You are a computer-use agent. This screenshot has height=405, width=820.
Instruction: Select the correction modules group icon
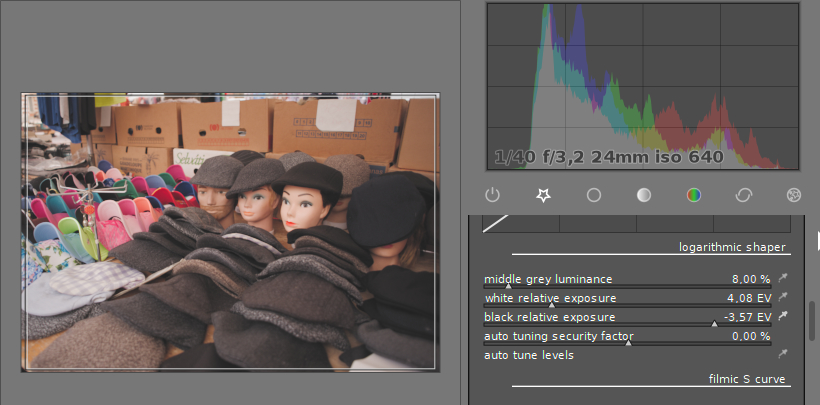tap(744, 195)
